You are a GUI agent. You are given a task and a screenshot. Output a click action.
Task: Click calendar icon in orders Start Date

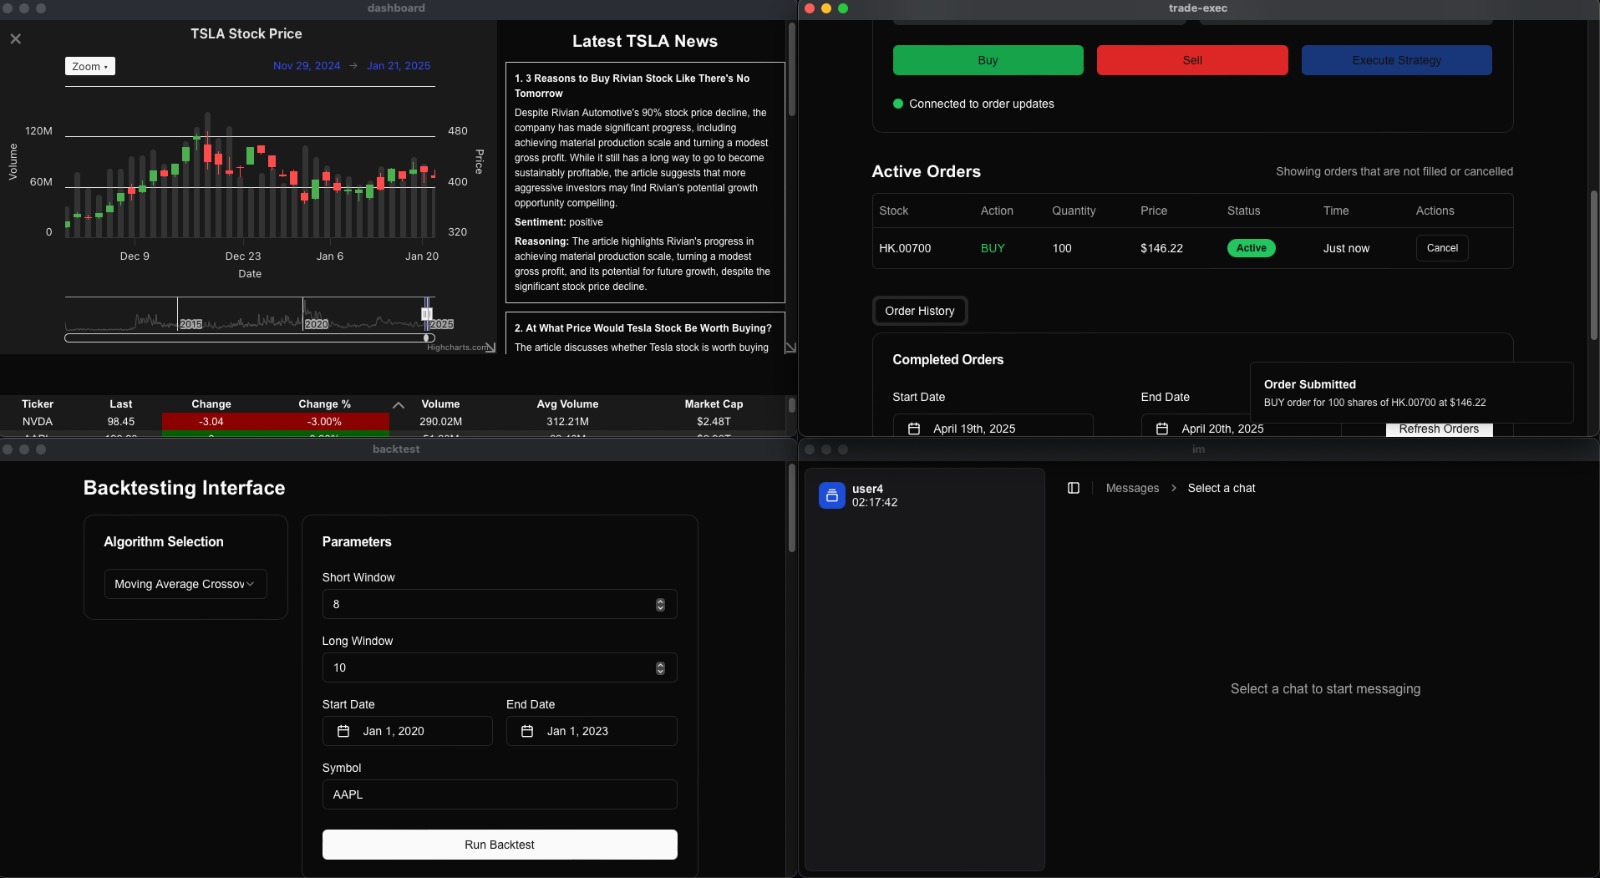pyautogui.click(x=914, y=429)
